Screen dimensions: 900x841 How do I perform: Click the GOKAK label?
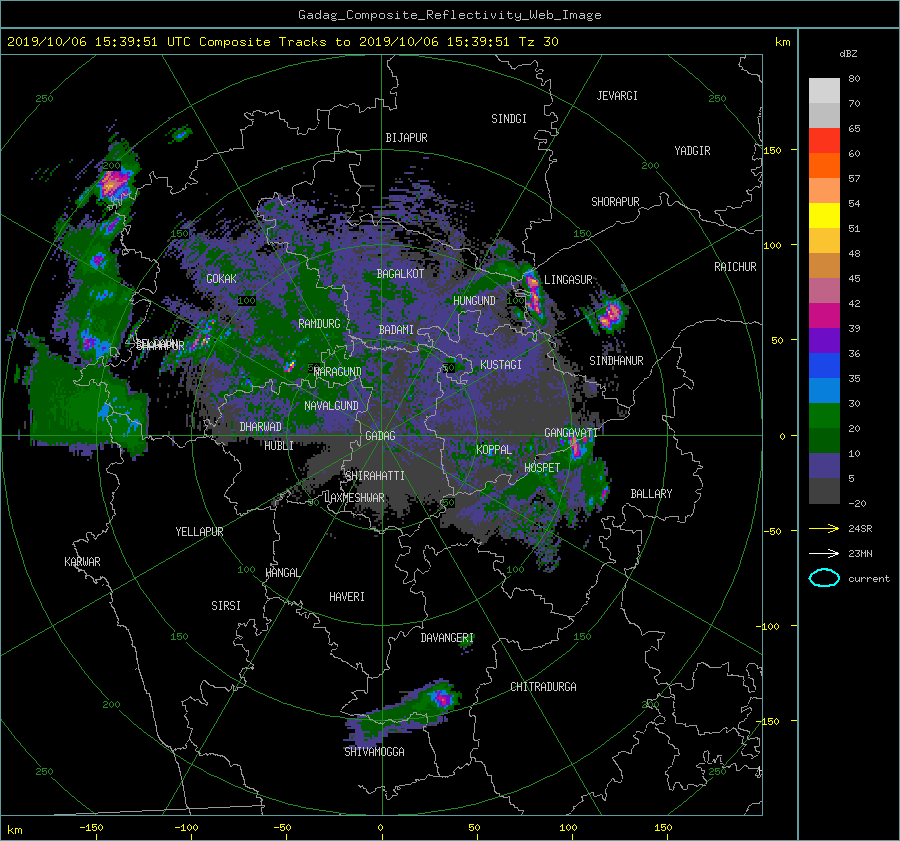[x=221, y=279]
